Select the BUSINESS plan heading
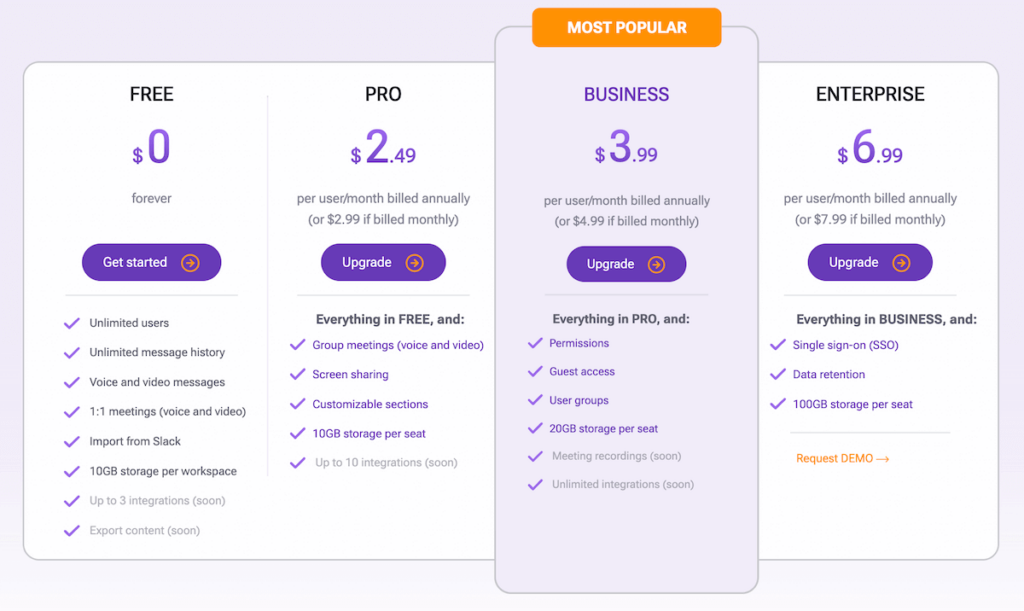1024x611 pixels. point(626,93)
